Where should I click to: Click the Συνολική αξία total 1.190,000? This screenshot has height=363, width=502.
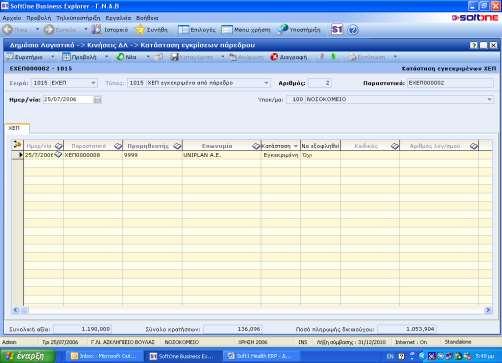(82, 329)
